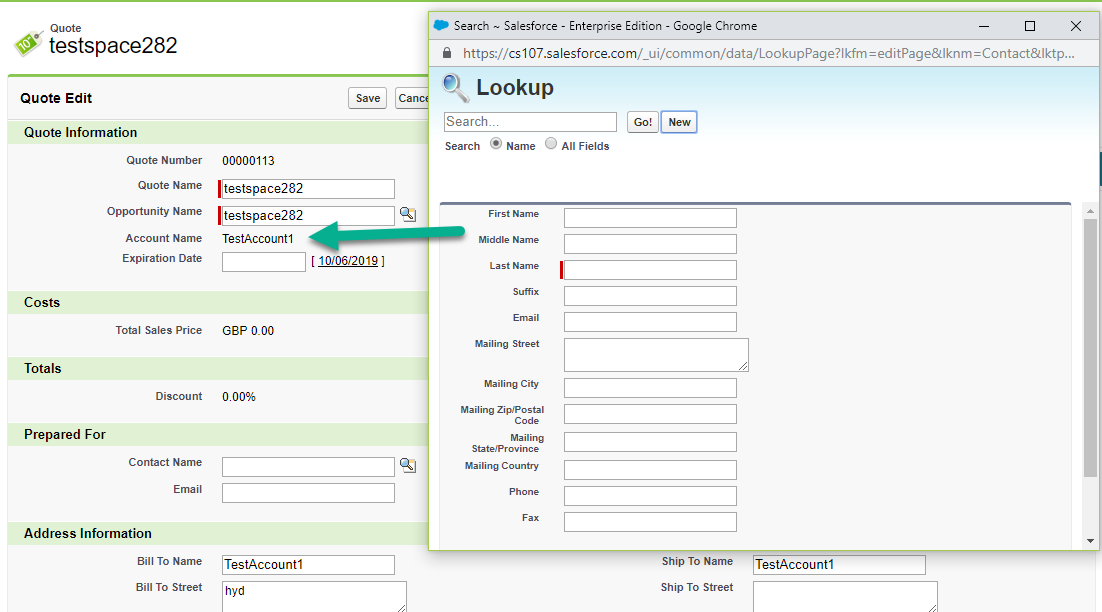Click the Last Name field in Lookup
The height and width of the screenshot is (612, 1102).
(x=650, y=270)
